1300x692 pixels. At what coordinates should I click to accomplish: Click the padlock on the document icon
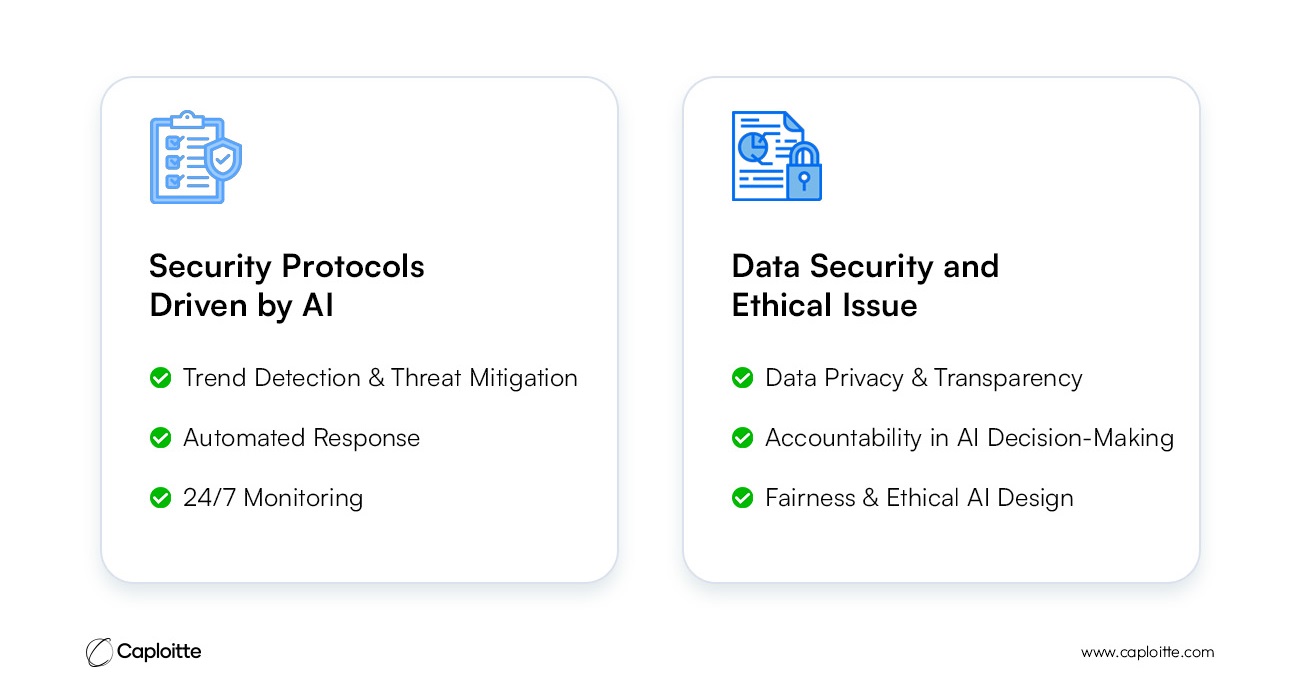(803, 172)
